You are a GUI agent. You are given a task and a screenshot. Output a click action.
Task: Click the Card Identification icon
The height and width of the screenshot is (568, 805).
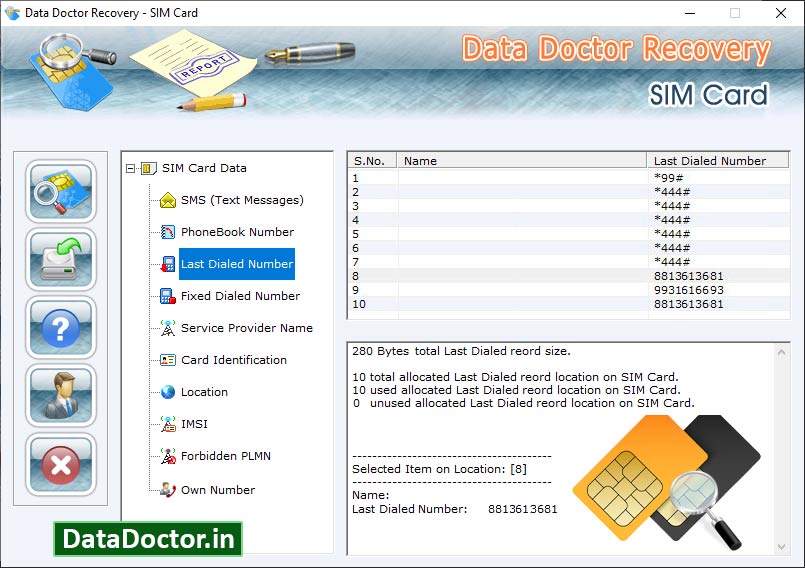click(167, 360)
